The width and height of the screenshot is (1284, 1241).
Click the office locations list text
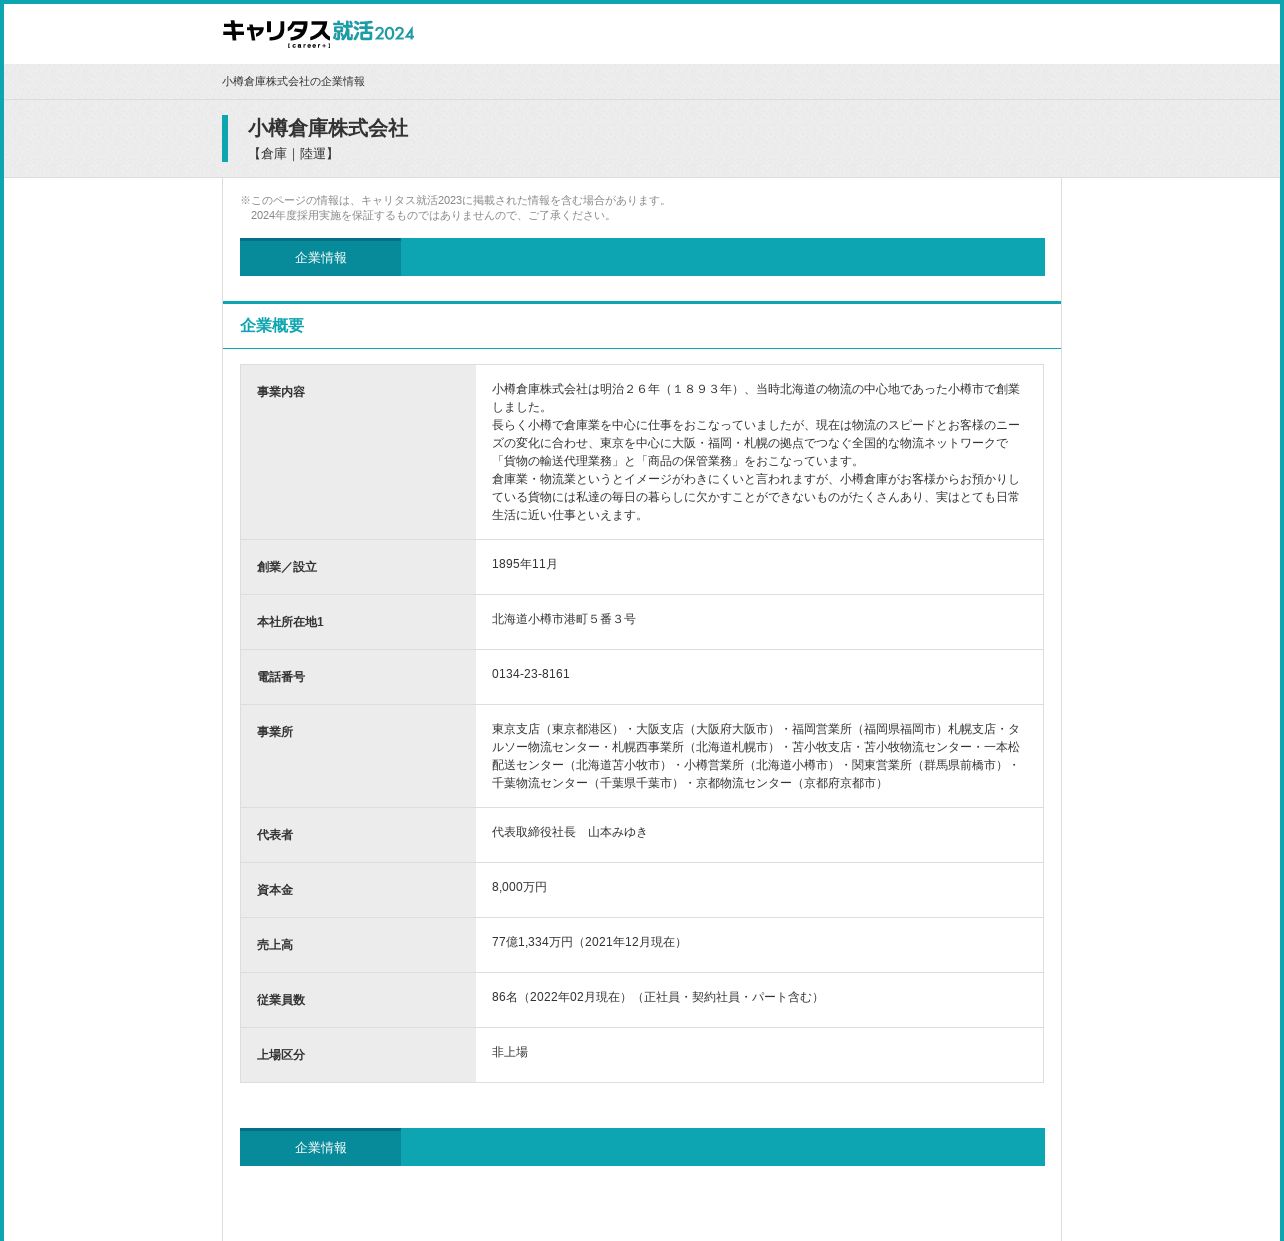(756, 756)
